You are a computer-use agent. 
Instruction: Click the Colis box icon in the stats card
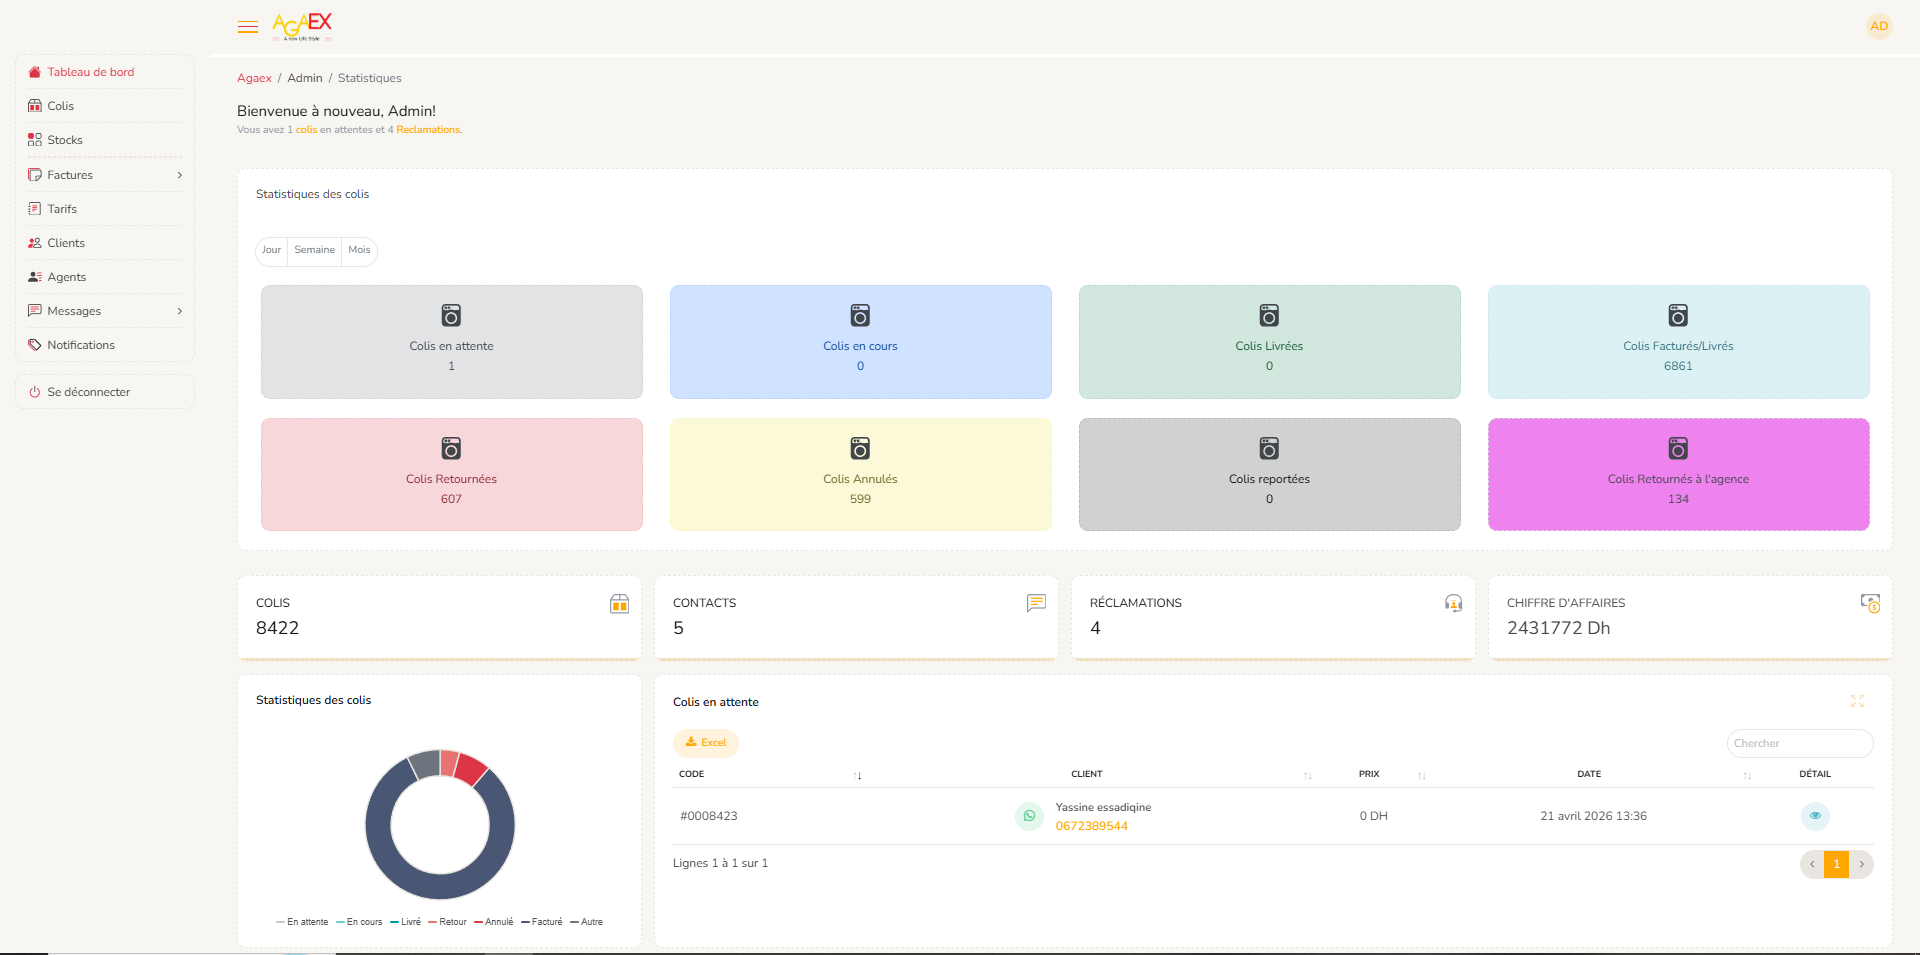point(619,603)
